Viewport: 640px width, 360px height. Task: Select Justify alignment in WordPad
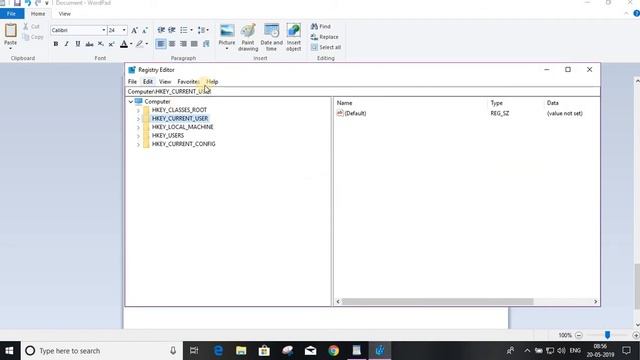(194, 44)
